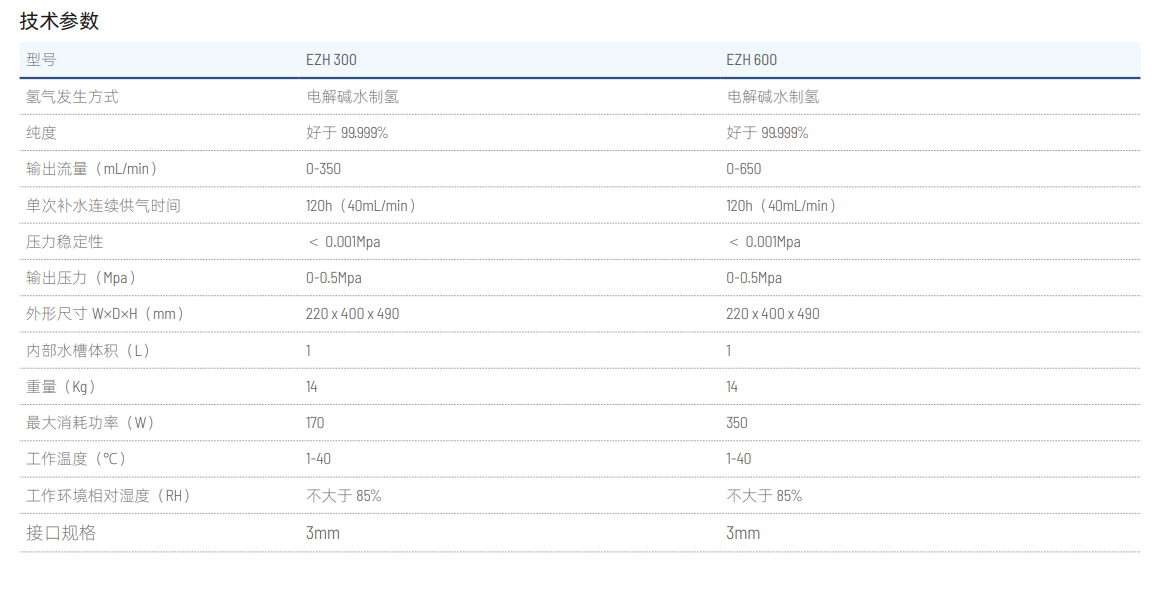This screenshot has width=1160, height=589.
Task: Select the 型号 header cell
Action: (41, 60)
